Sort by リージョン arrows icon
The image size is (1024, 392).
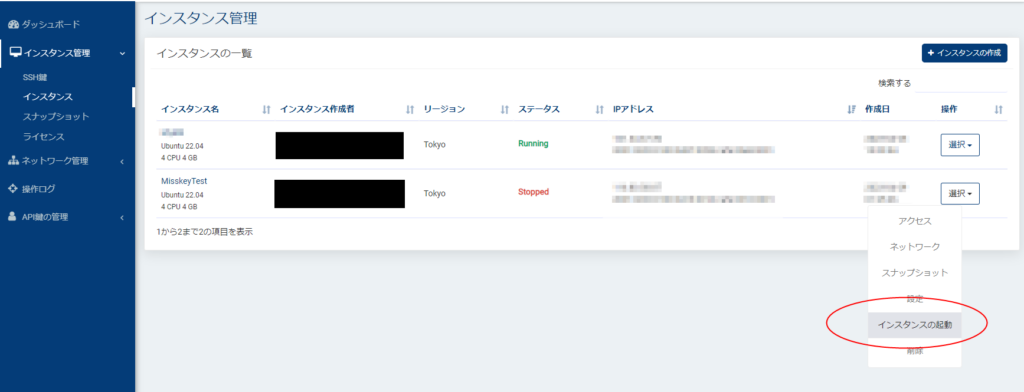pos(505,110)
